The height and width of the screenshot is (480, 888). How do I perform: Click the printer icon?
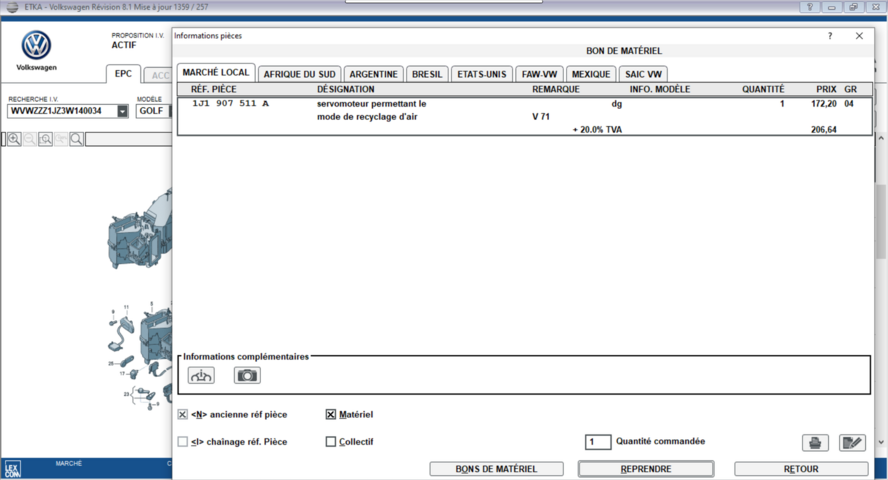(815, 443)
